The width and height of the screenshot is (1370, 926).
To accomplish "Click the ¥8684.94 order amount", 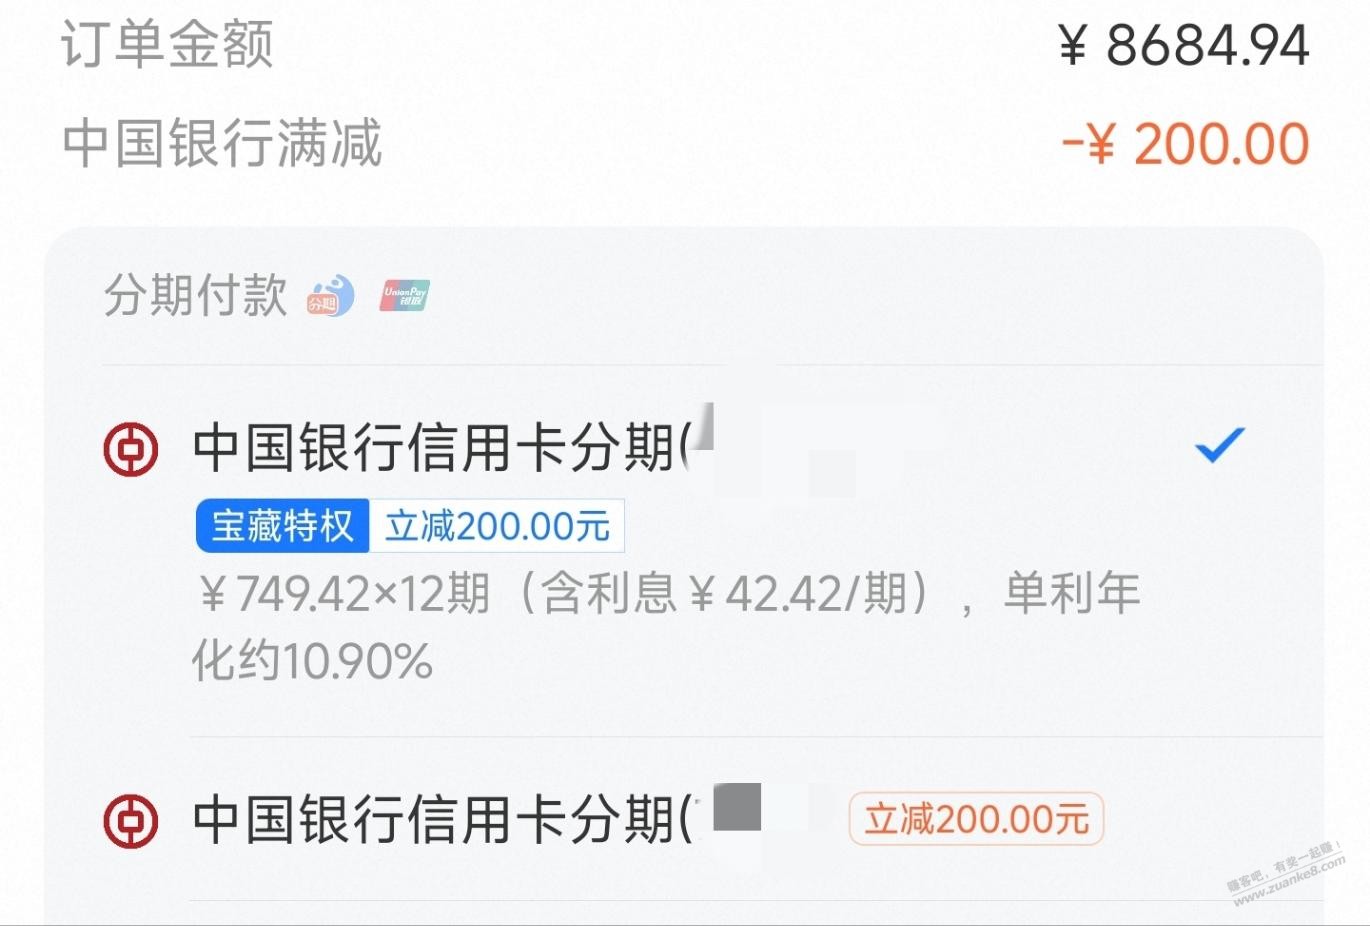I will coord(1184,46).
